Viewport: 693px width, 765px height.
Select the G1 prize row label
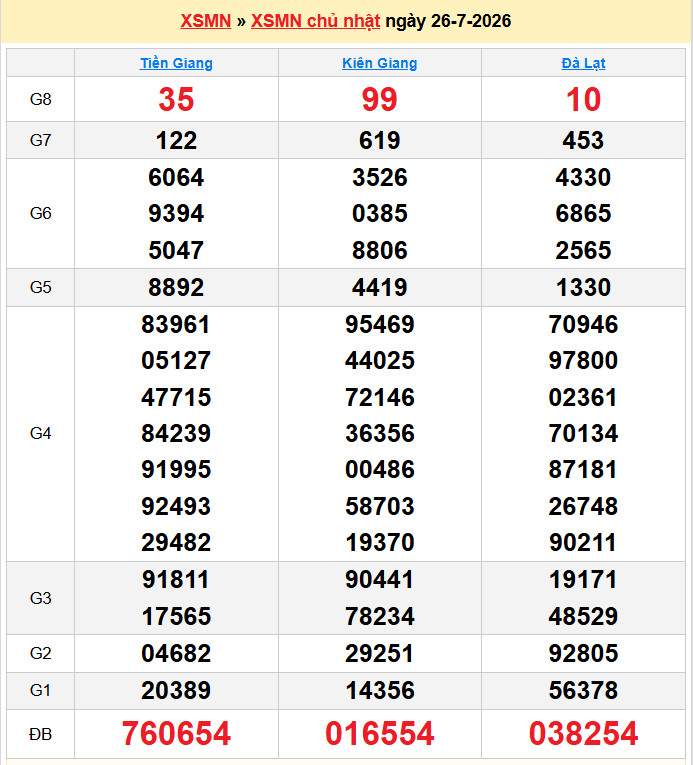pos(41,690)
